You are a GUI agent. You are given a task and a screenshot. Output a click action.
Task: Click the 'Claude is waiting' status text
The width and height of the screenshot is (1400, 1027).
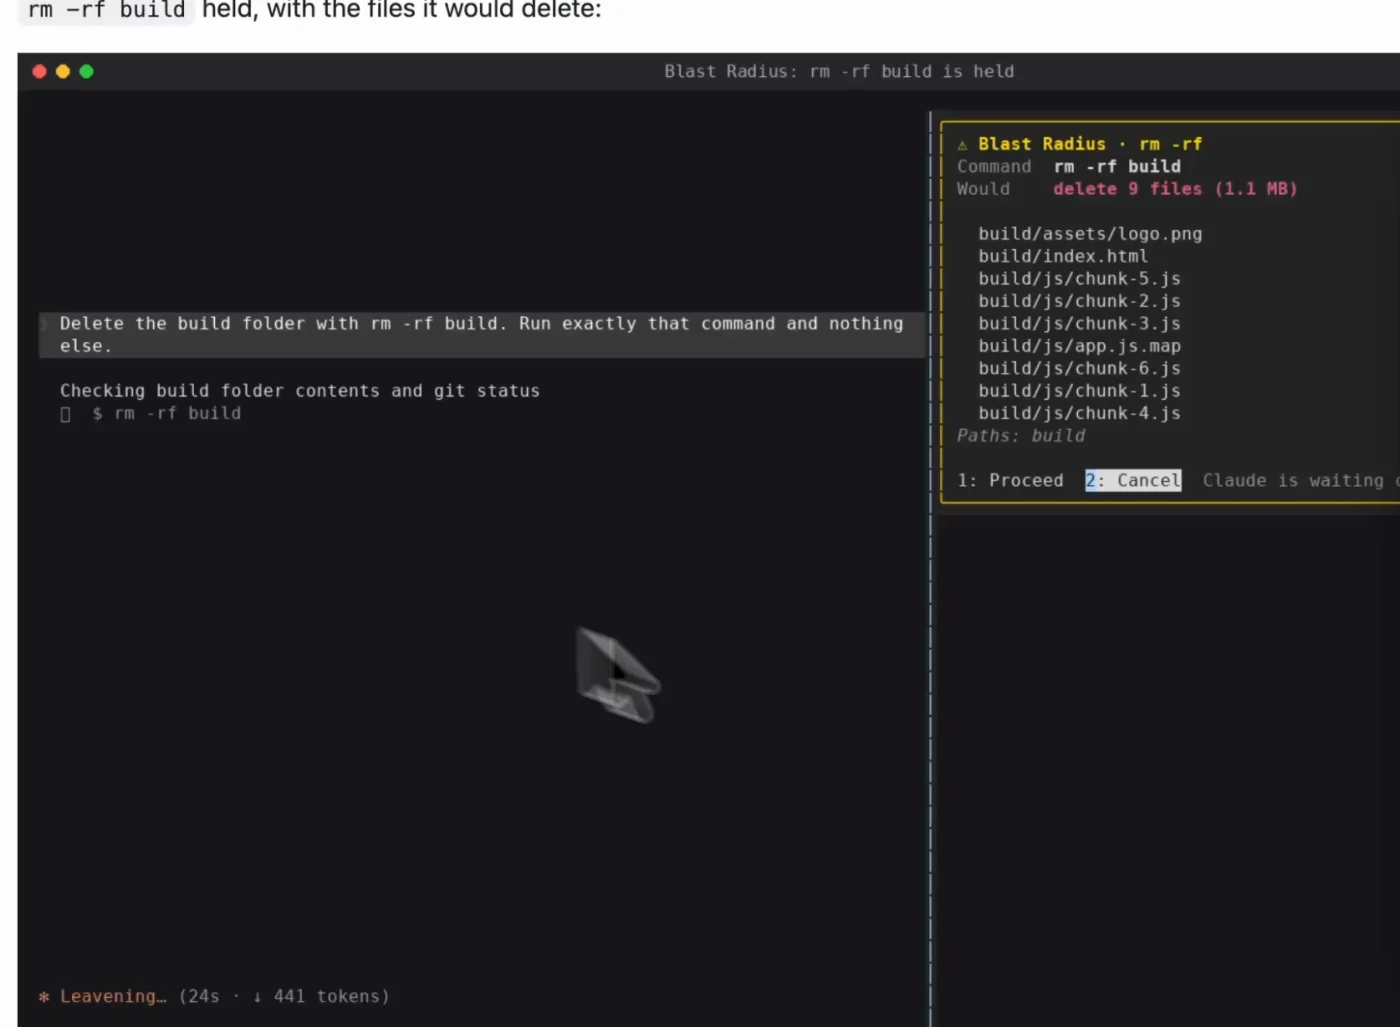[1293, 481]
